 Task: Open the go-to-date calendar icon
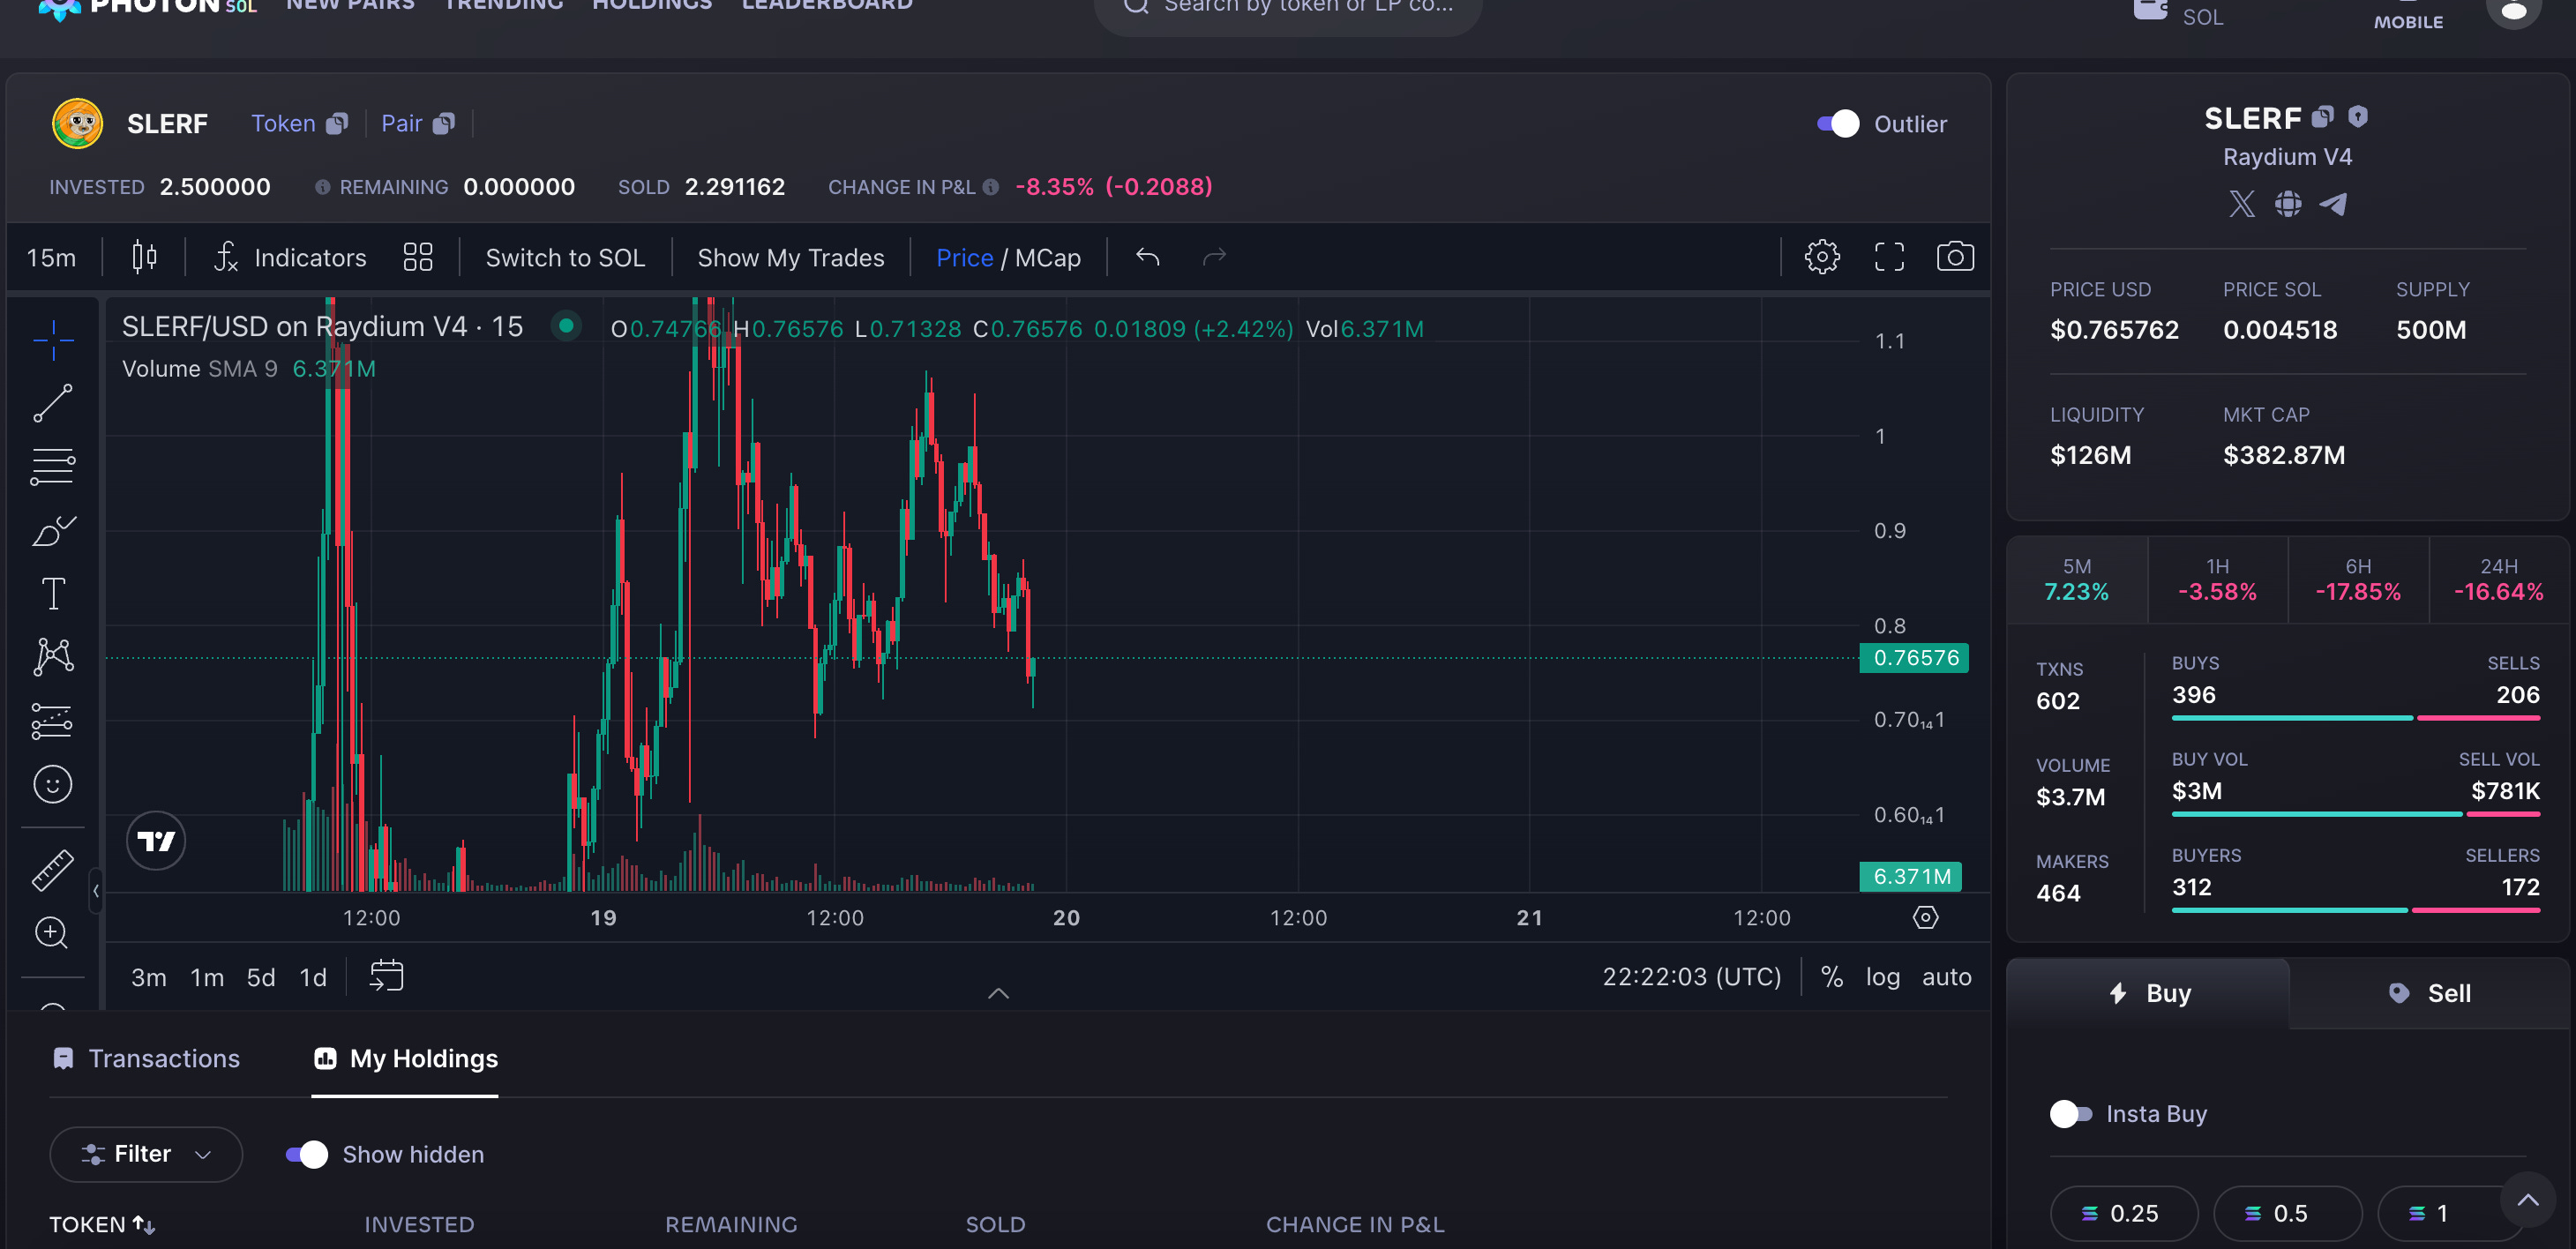386,975
